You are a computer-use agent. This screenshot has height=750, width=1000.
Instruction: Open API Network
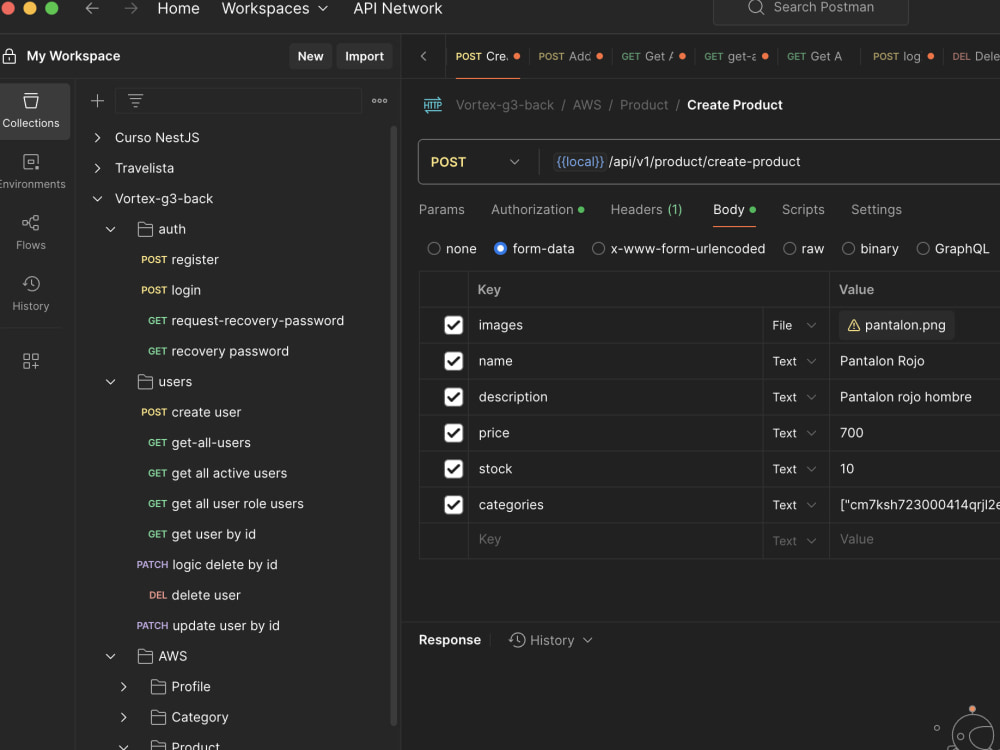point(397,8)
